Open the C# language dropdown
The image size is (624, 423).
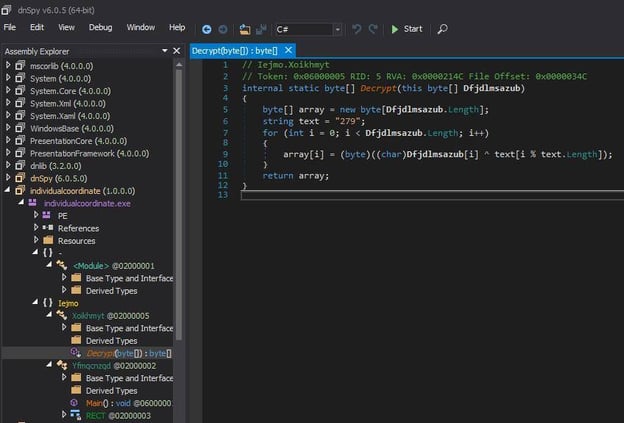[337, 29]
